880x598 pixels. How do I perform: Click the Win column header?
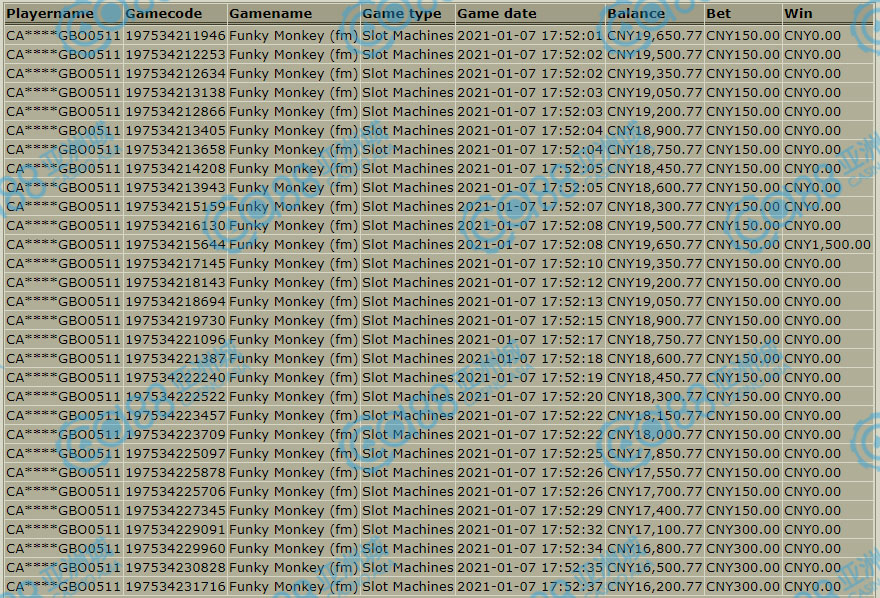[x=798, y=13]
